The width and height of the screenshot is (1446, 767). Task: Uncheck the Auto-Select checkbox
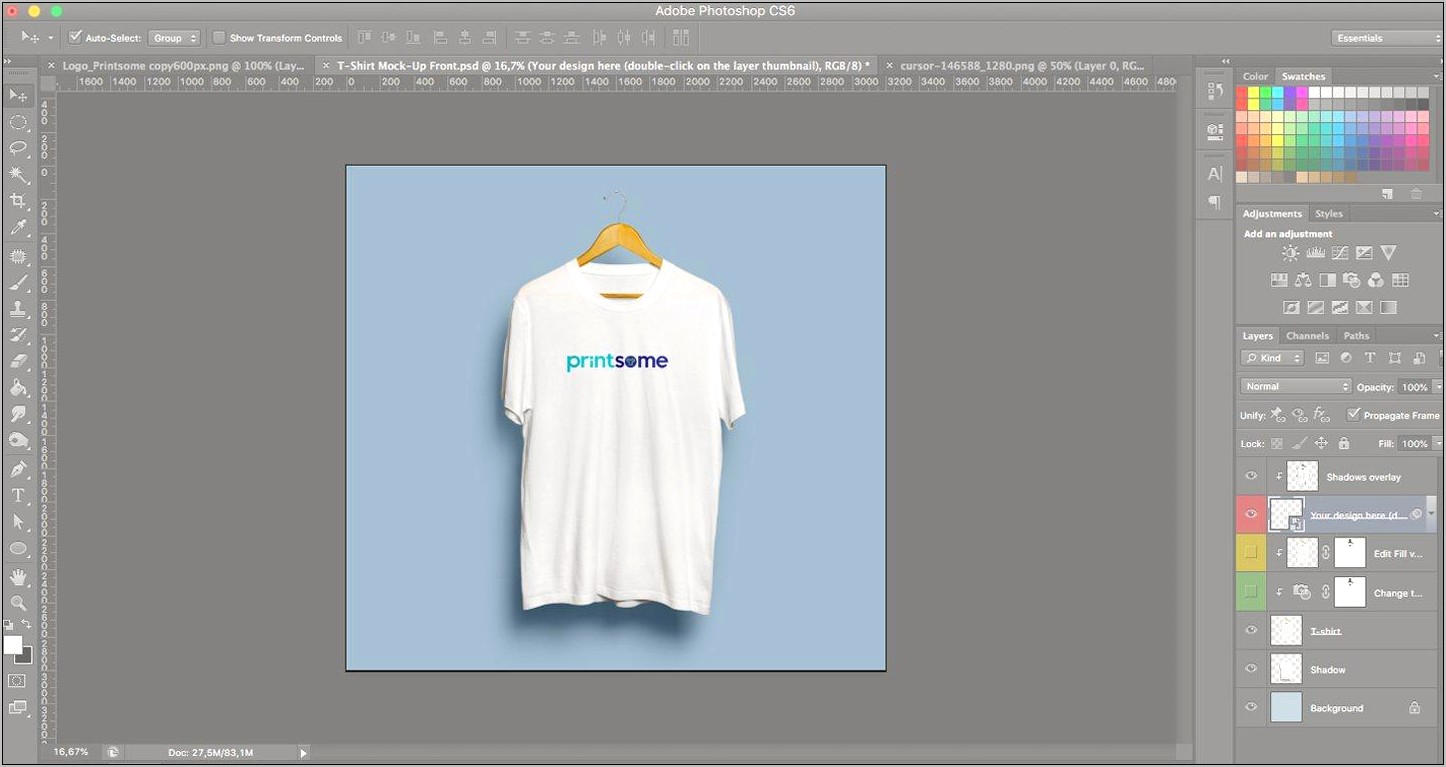pos(75,38)
